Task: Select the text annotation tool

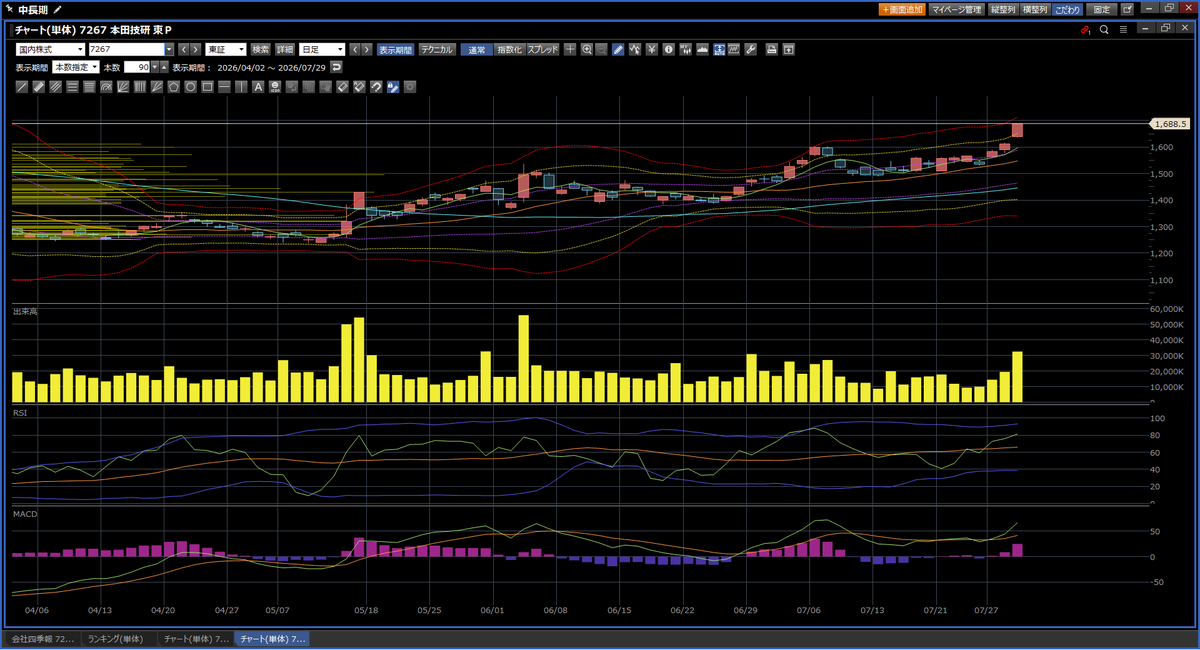Action: pos(258,87)
